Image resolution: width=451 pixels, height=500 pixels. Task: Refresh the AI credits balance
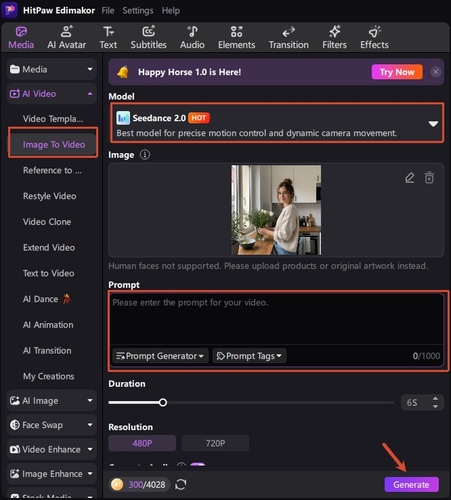[x=181, y=484]
